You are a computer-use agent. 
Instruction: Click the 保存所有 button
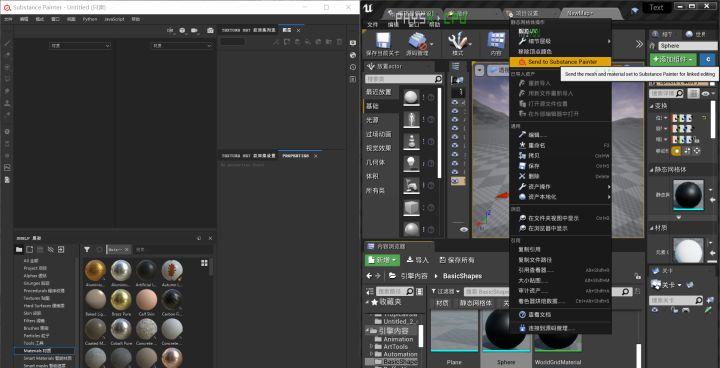(x=456, y=260)
